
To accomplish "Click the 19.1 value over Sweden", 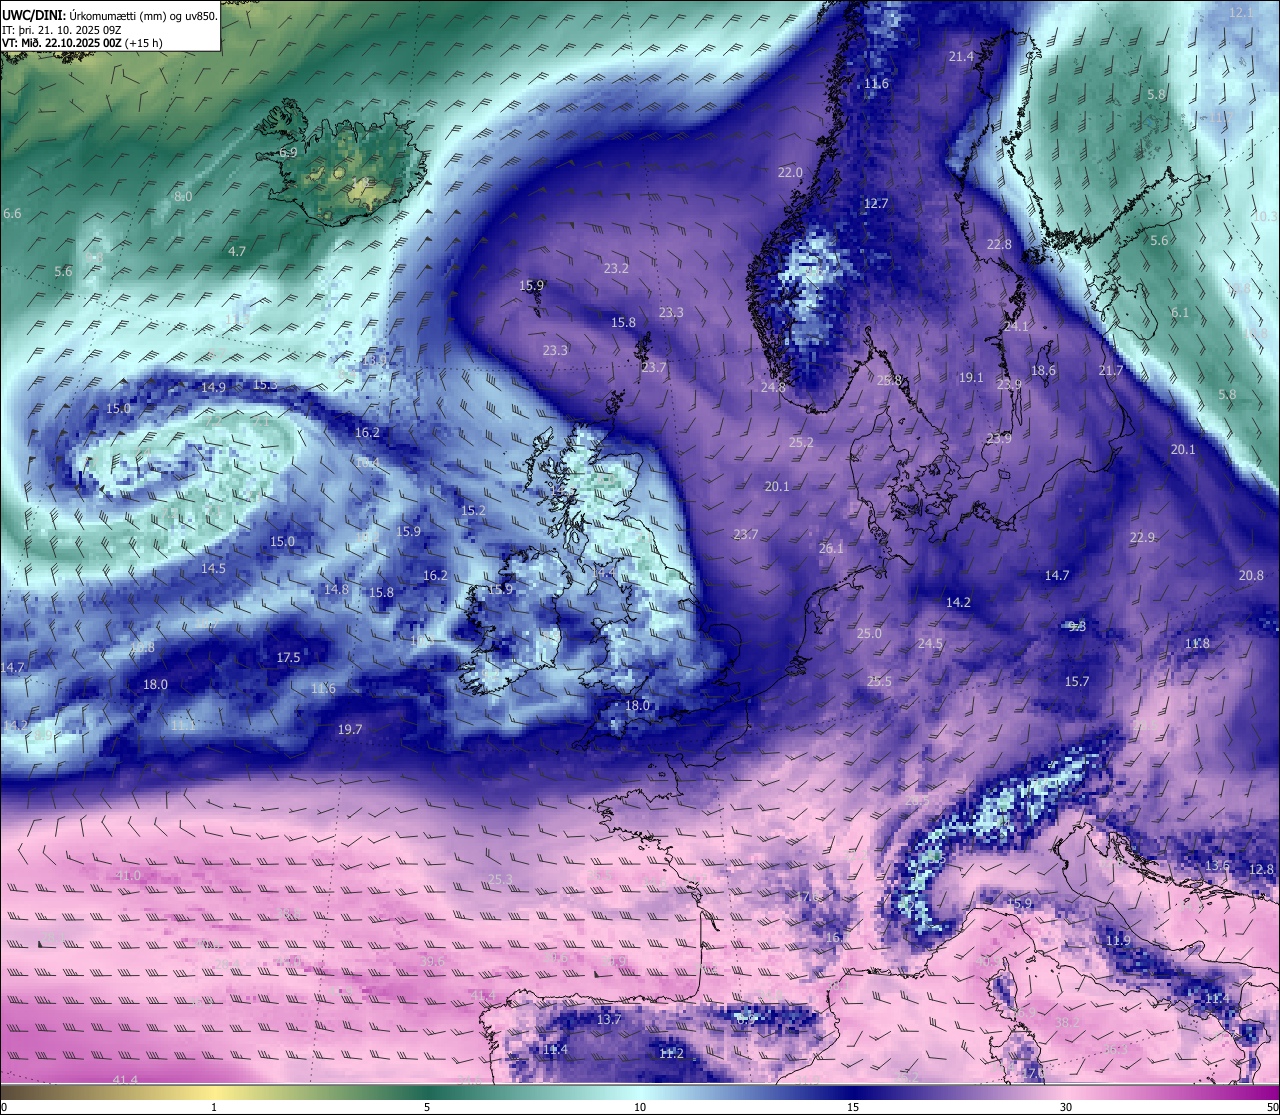I will click(971, 379).
